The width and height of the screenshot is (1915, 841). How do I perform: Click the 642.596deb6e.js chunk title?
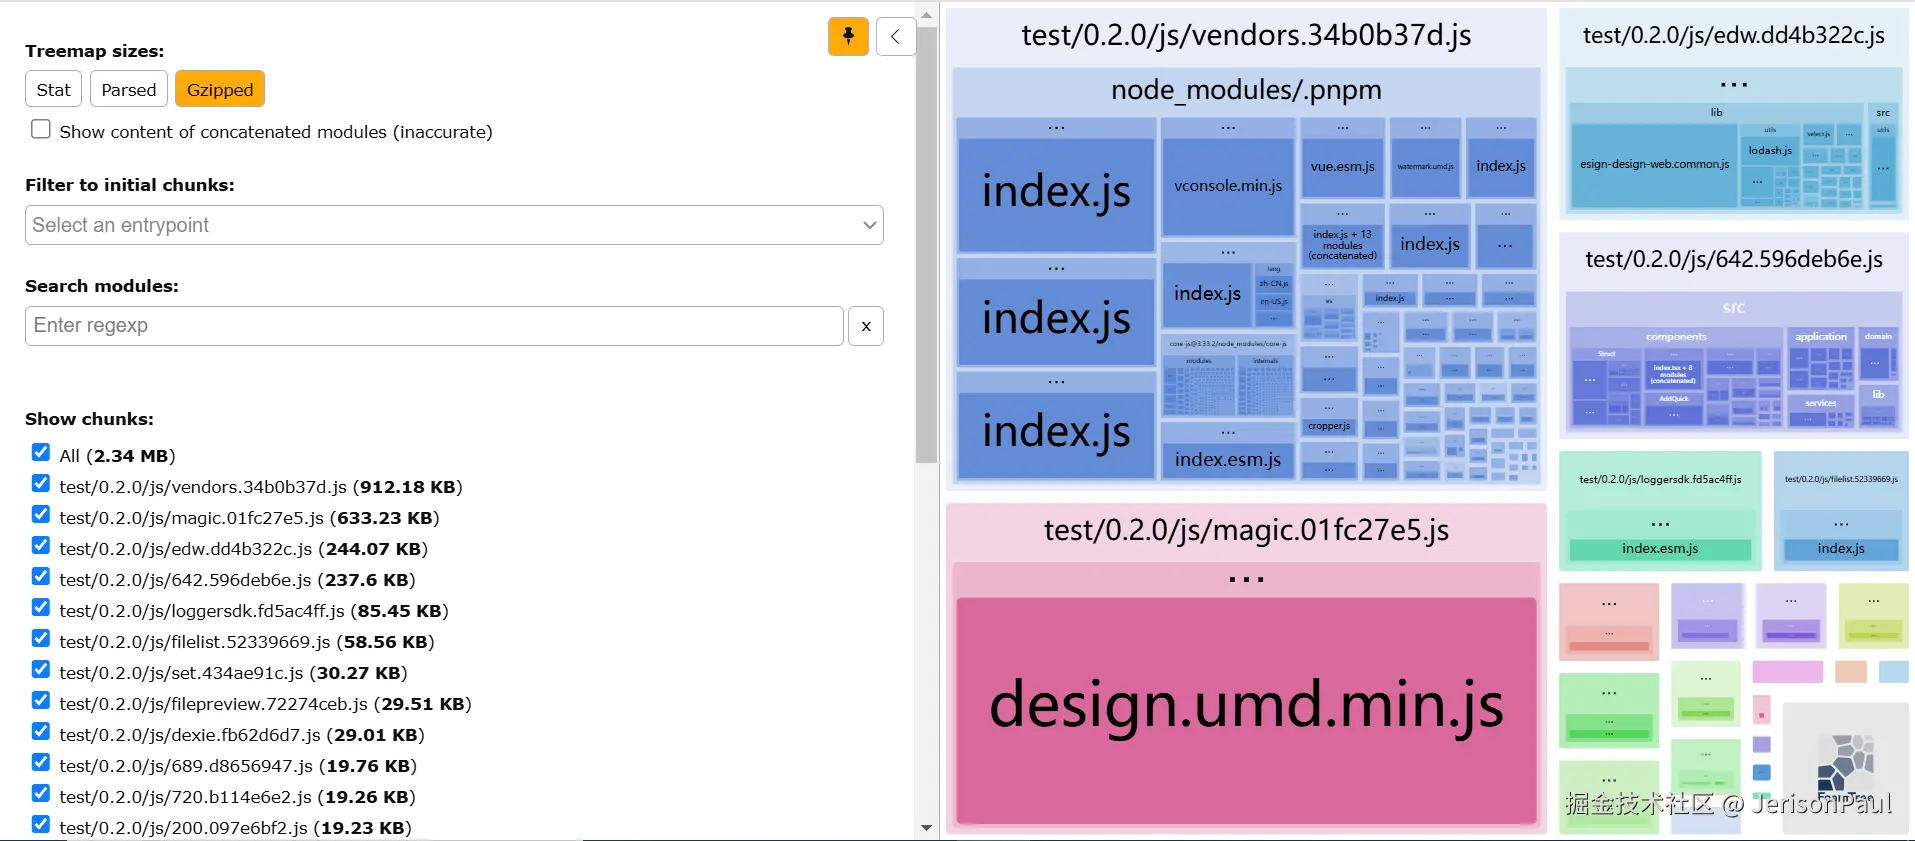[x=1733, y=260]
